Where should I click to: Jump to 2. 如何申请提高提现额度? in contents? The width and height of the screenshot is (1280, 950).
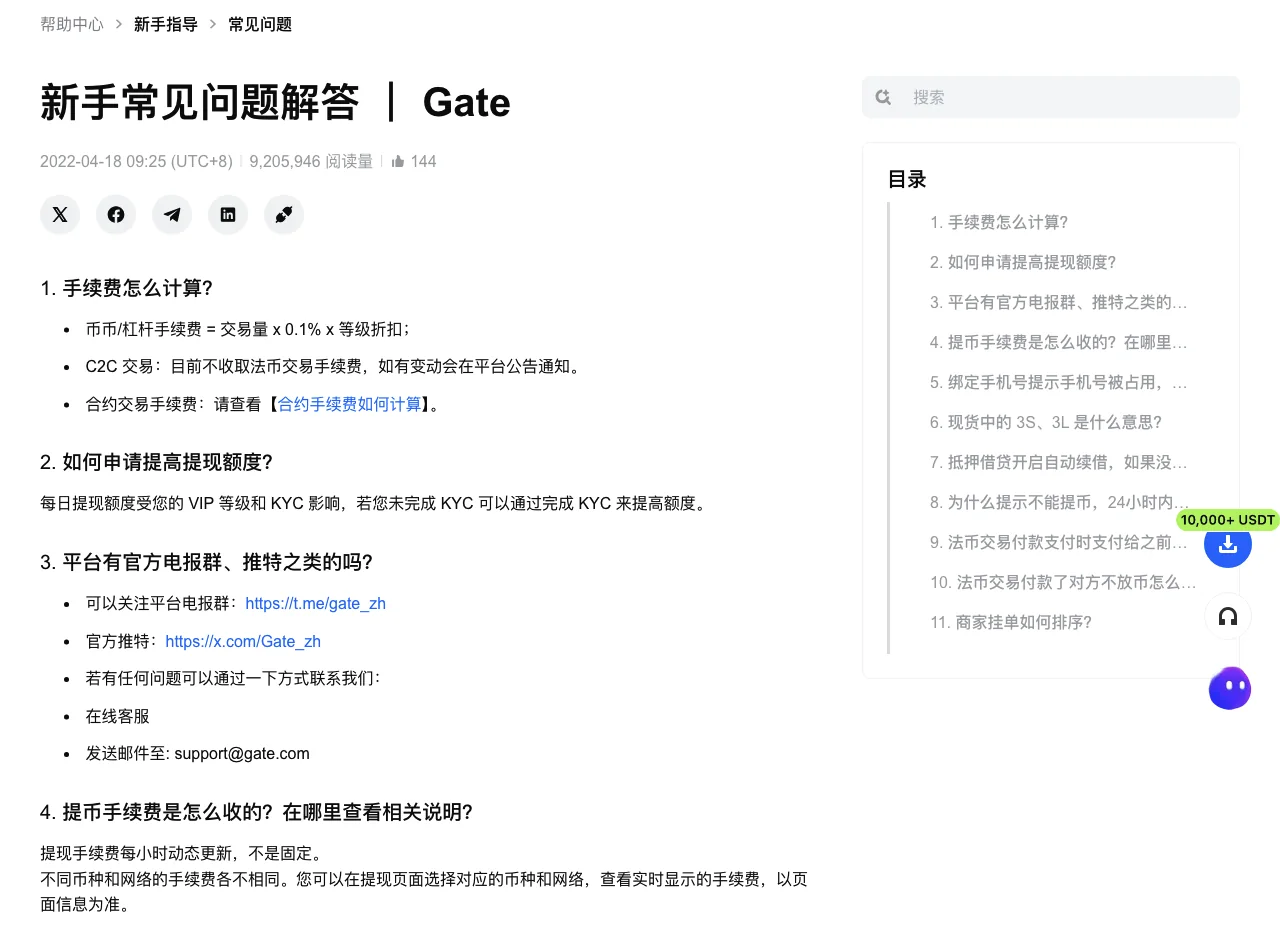1023,262
